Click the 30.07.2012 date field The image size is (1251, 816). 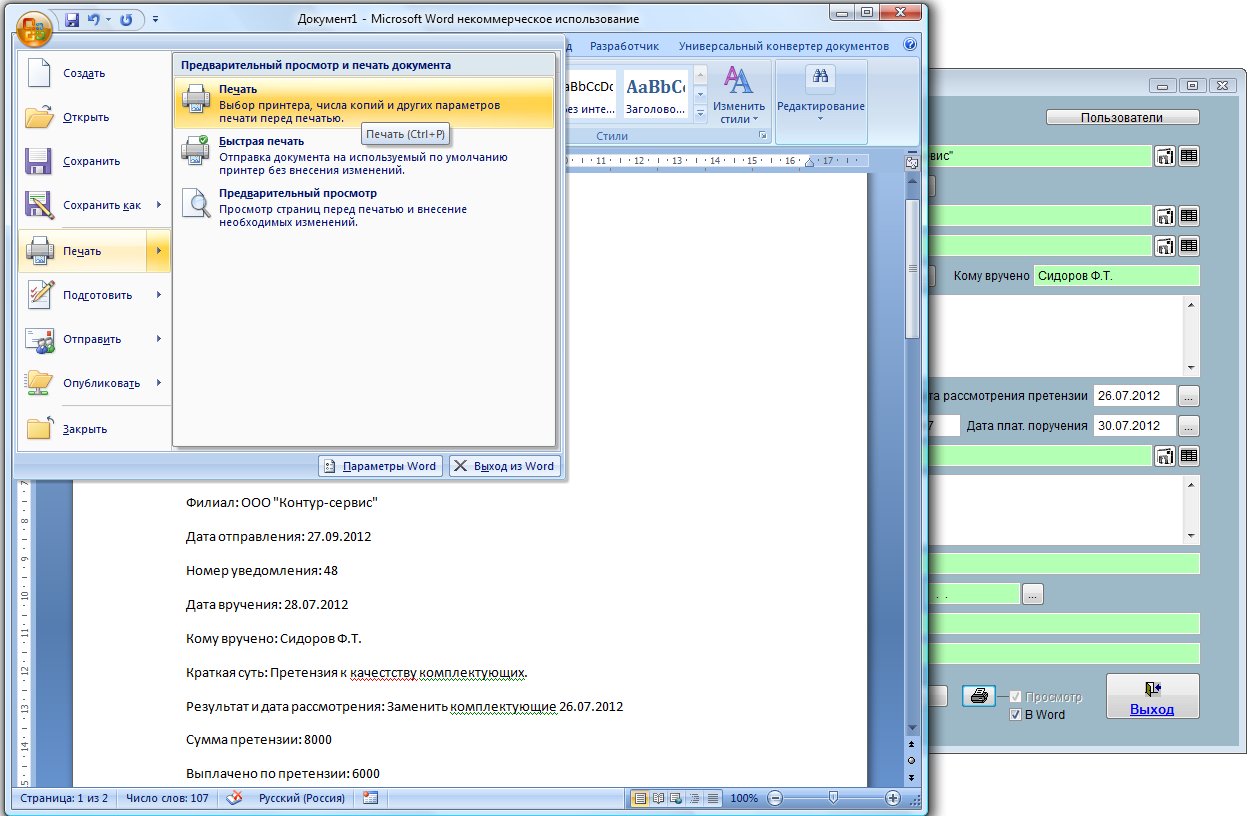[1134, 426]
